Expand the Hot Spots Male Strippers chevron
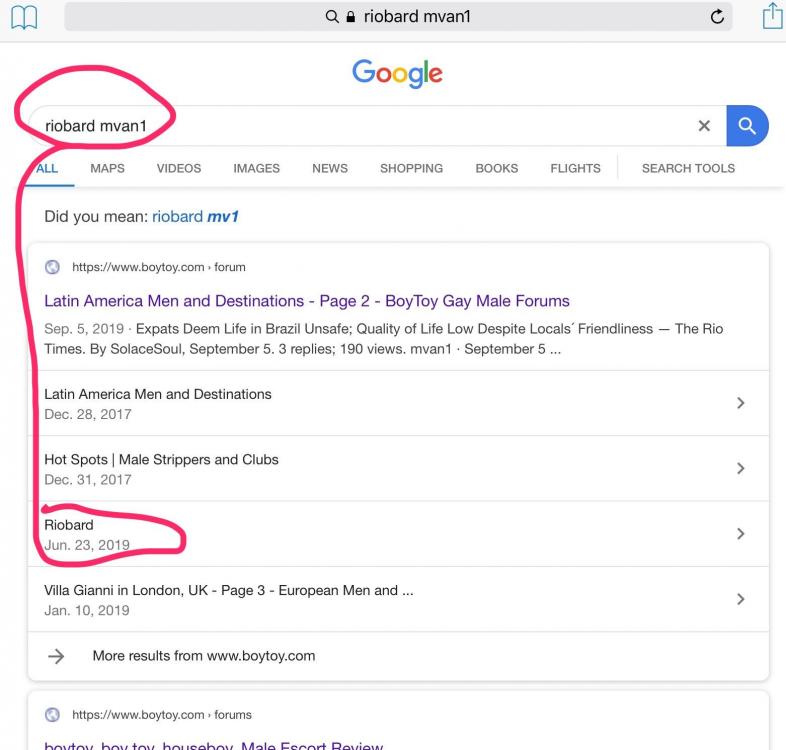 coord(740,468)
